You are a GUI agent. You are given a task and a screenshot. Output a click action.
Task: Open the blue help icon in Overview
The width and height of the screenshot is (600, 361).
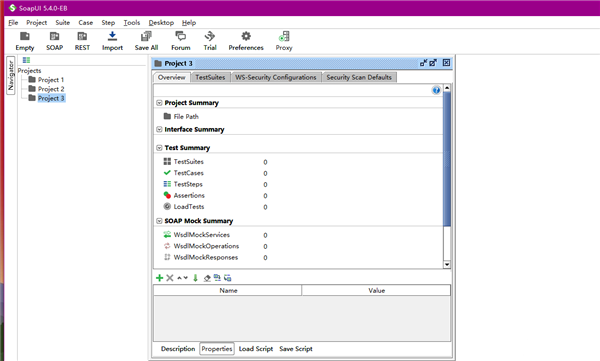pyautogui.click(x=436, y=90)
